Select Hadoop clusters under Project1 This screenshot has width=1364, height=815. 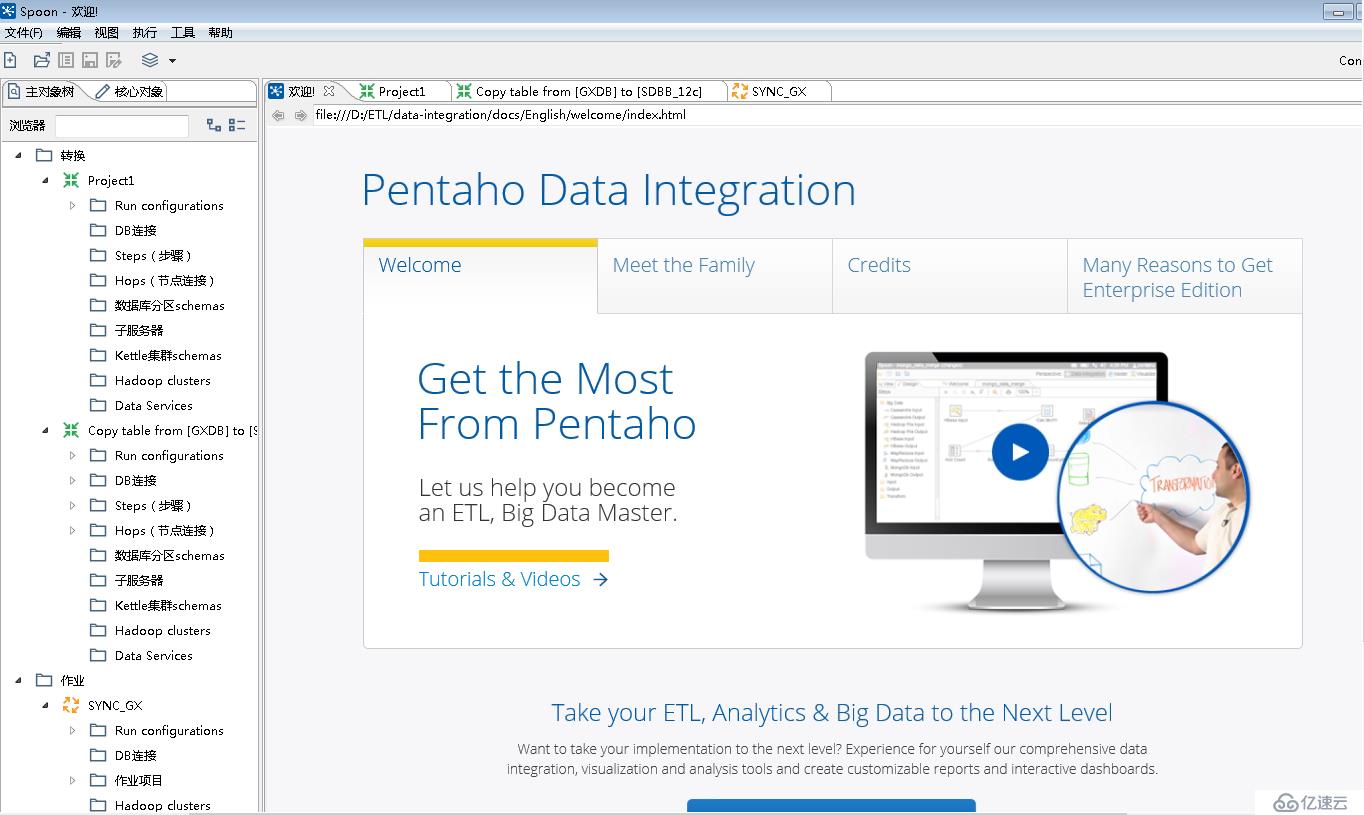pyautogui.click(x=163, y=380)
